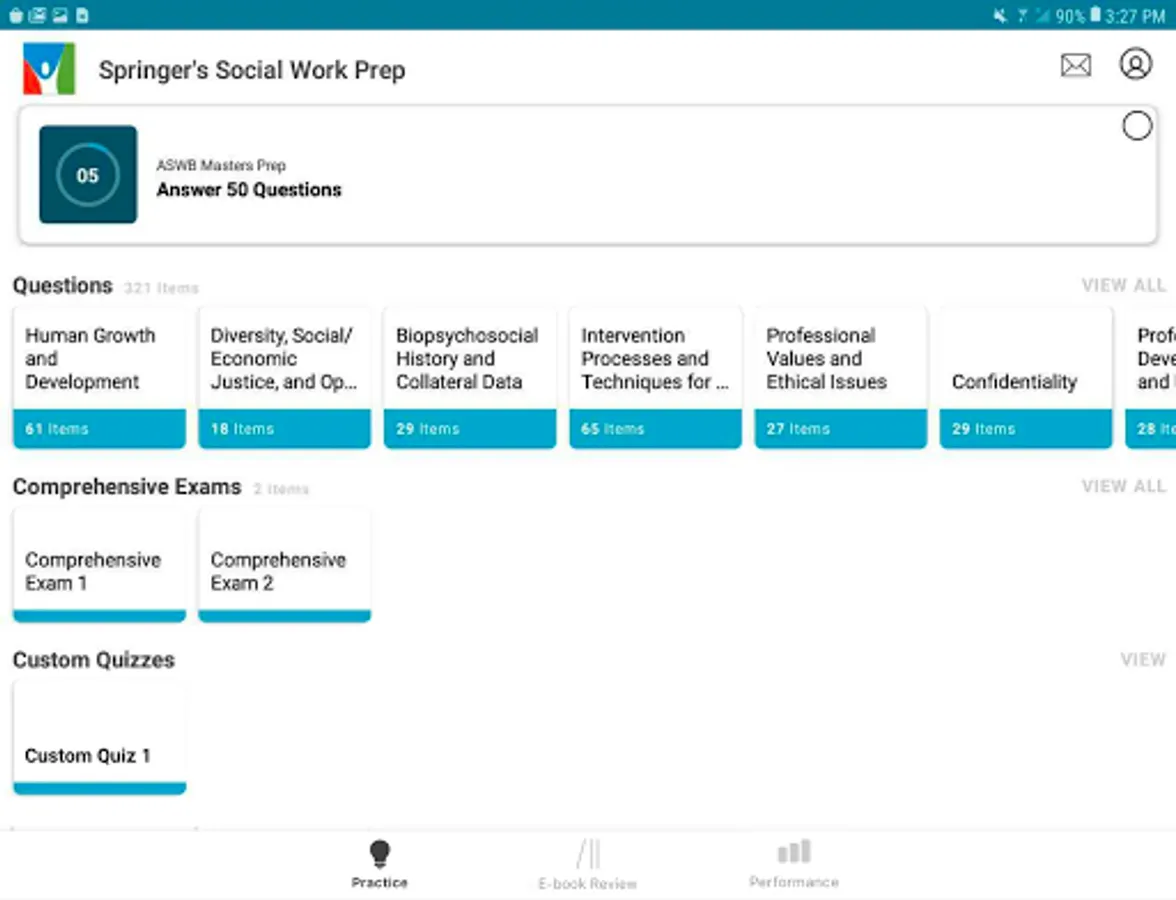Click the Comprehensive Exams heading
Image resolution: width=1176 pixels, height=900 pixels.
(127, 487)
